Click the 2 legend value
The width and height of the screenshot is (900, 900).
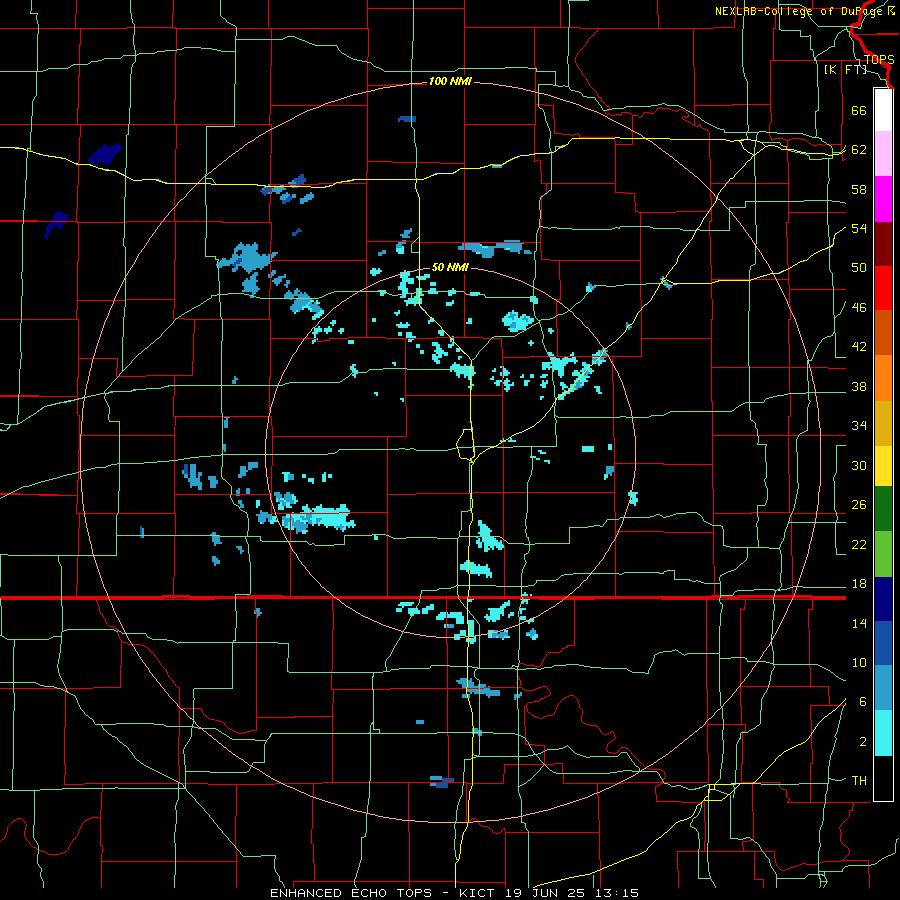(863, 742)
